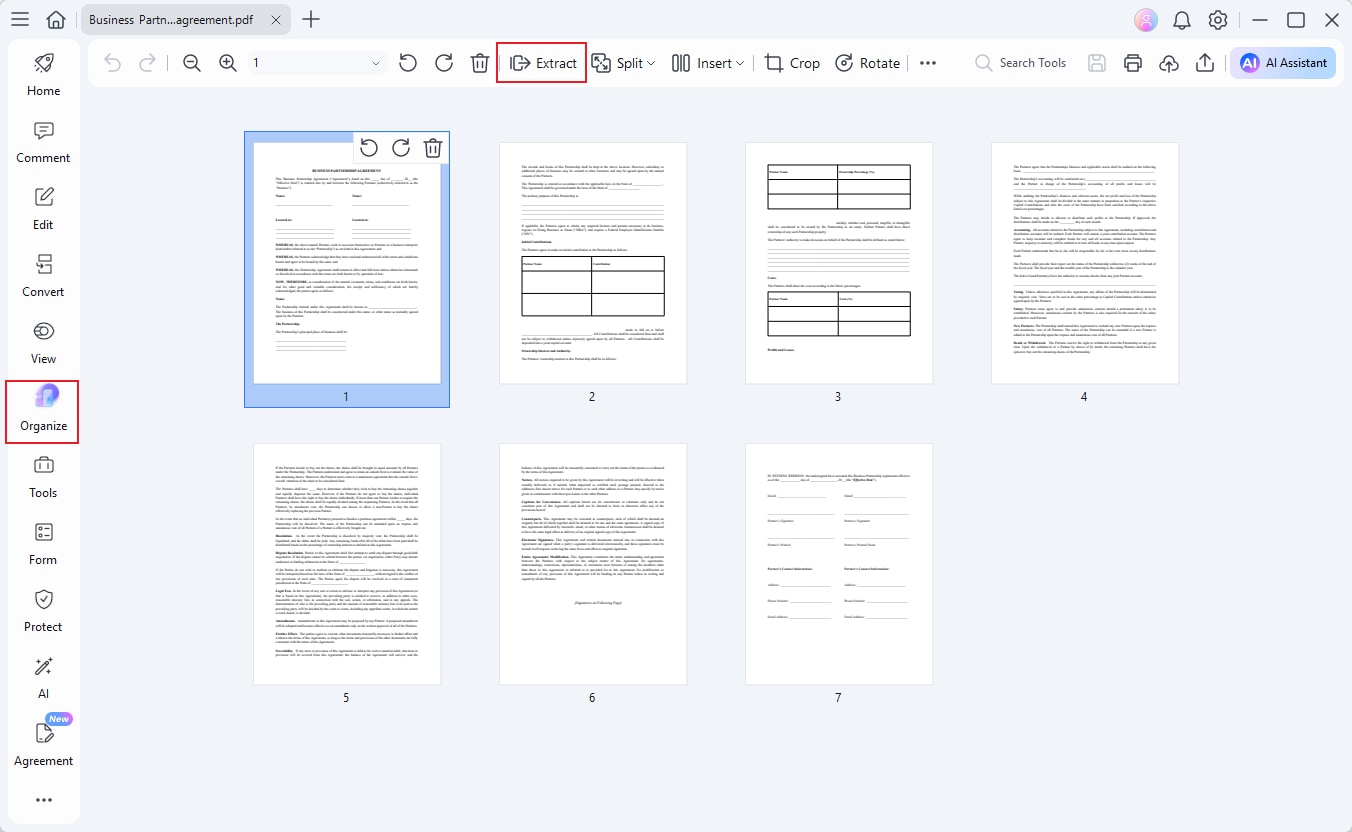Screen dimensions: 1352x832
Task: Rotate pages clockwise in toolbar
Action: point(444,63)
